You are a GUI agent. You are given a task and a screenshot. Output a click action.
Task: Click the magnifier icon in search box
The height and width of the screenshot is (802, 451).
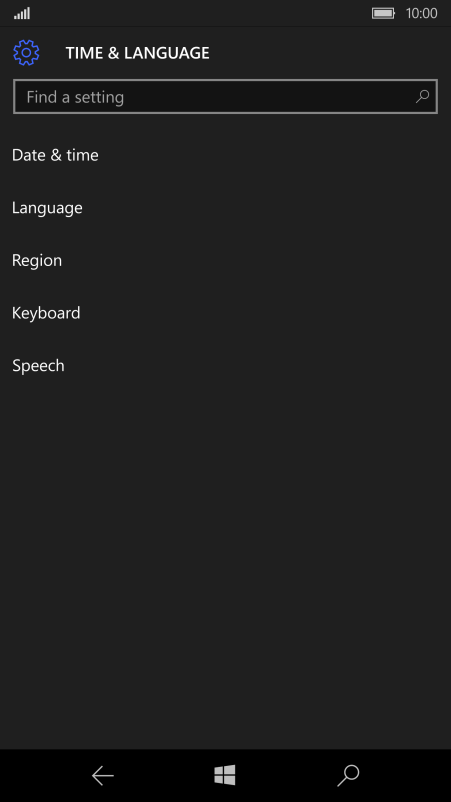pos(422,96)
